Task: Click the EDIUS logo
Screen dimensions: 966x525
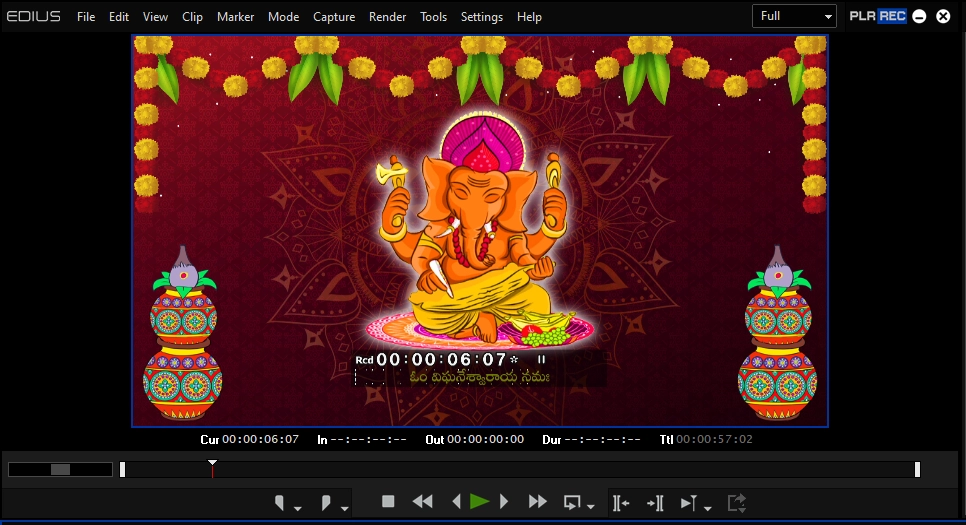Action: (x=33, y=16)
